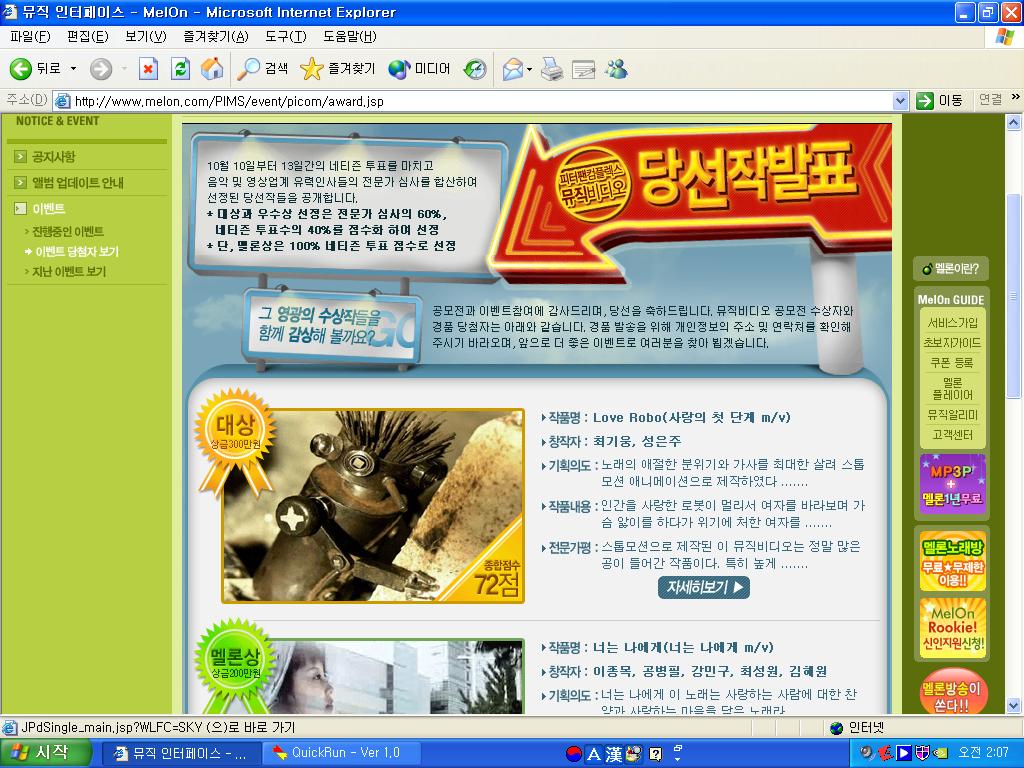This screenshot has width=1024, height=768.
Task: Click the 수상작들을 함께 감상해 볼까요 GO banner
Action: click(332, 327)
